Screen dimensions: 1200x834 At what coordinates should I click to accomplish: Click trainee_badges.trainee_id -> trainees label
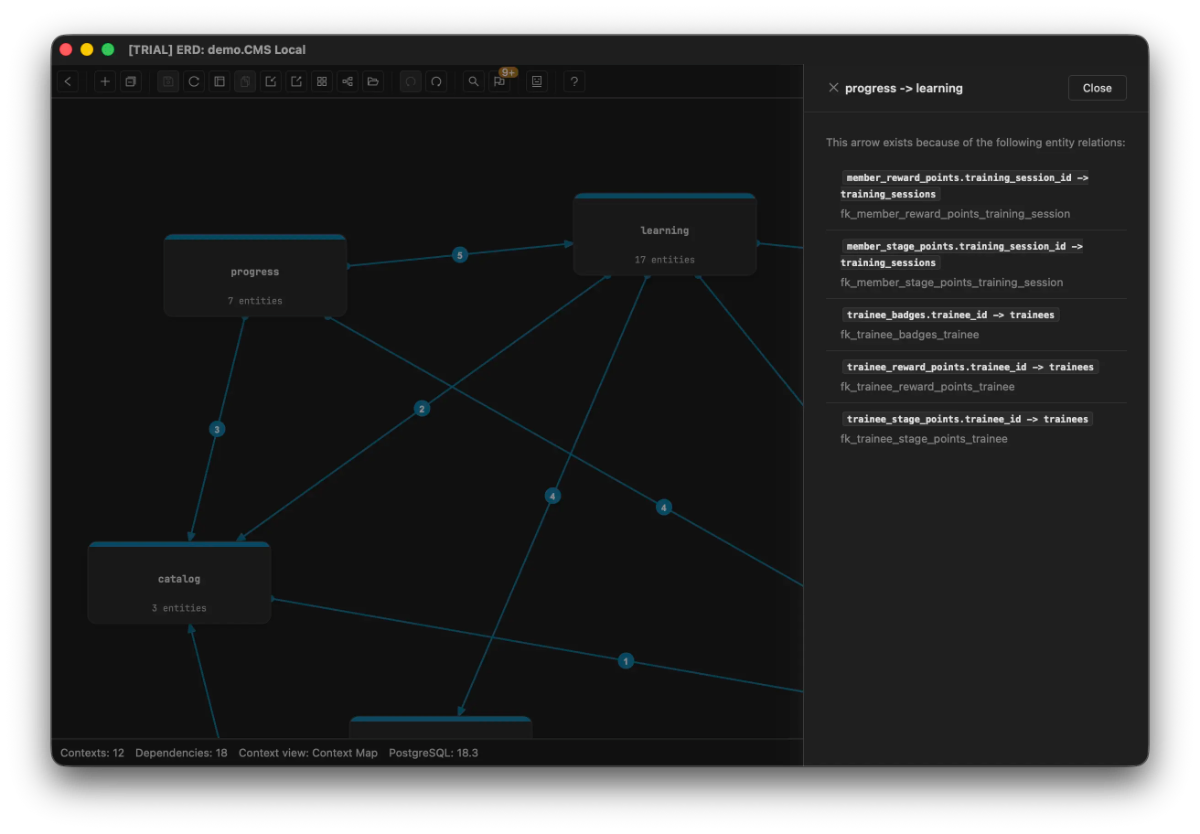coord(950,315)
